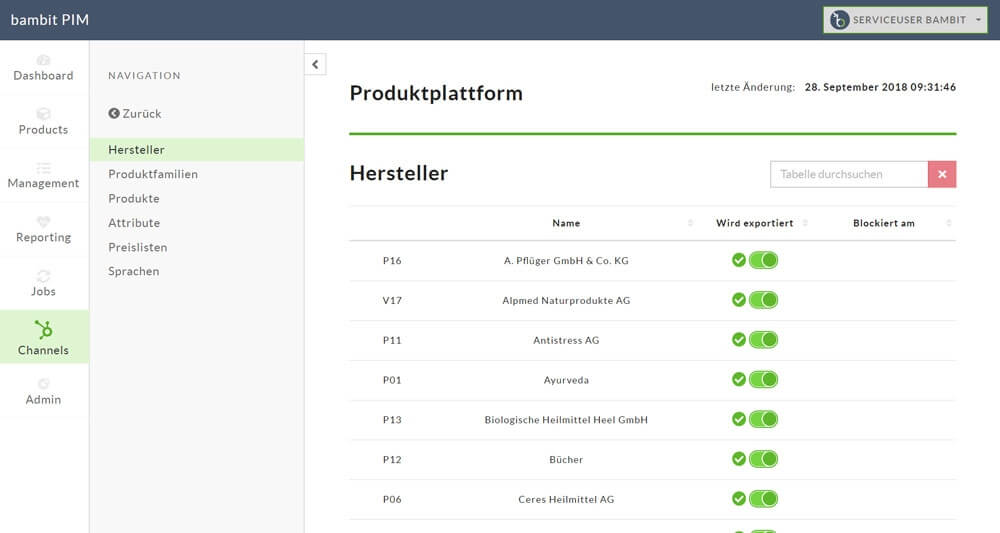Toggle export switch for Ceres Heilmittel AG
The width and height of the screenshot is (1000, 533).
[x=763, y=499]
